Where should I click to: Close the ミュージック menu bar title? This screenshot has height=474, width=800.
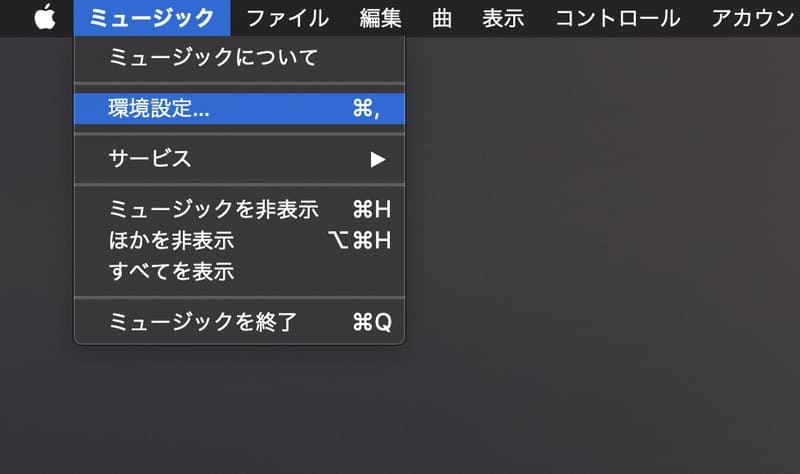152,18
